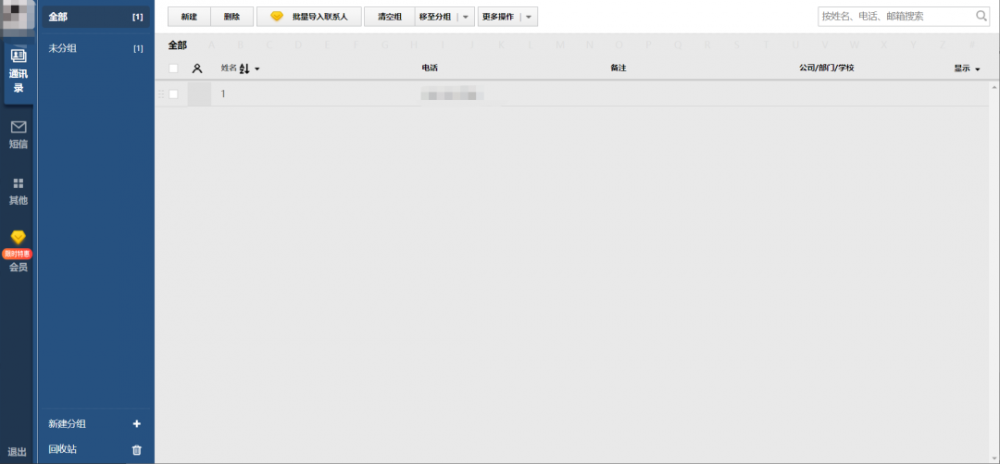Open the 其他 grid icon
The image size is (1000, 464).
pos(18,184)
